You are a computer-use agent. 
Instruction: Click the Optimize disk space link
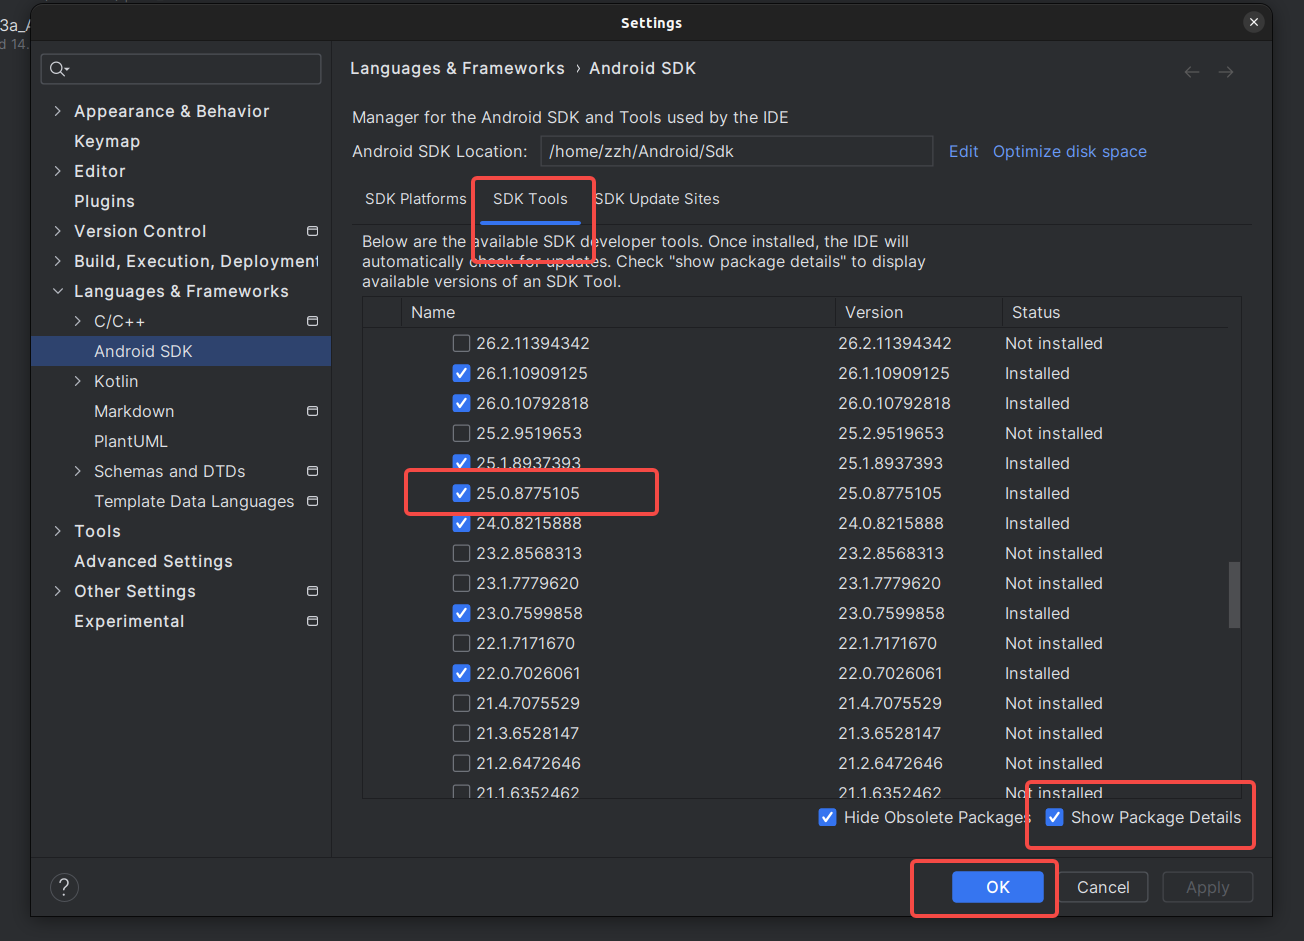[x=1070, y=151]
